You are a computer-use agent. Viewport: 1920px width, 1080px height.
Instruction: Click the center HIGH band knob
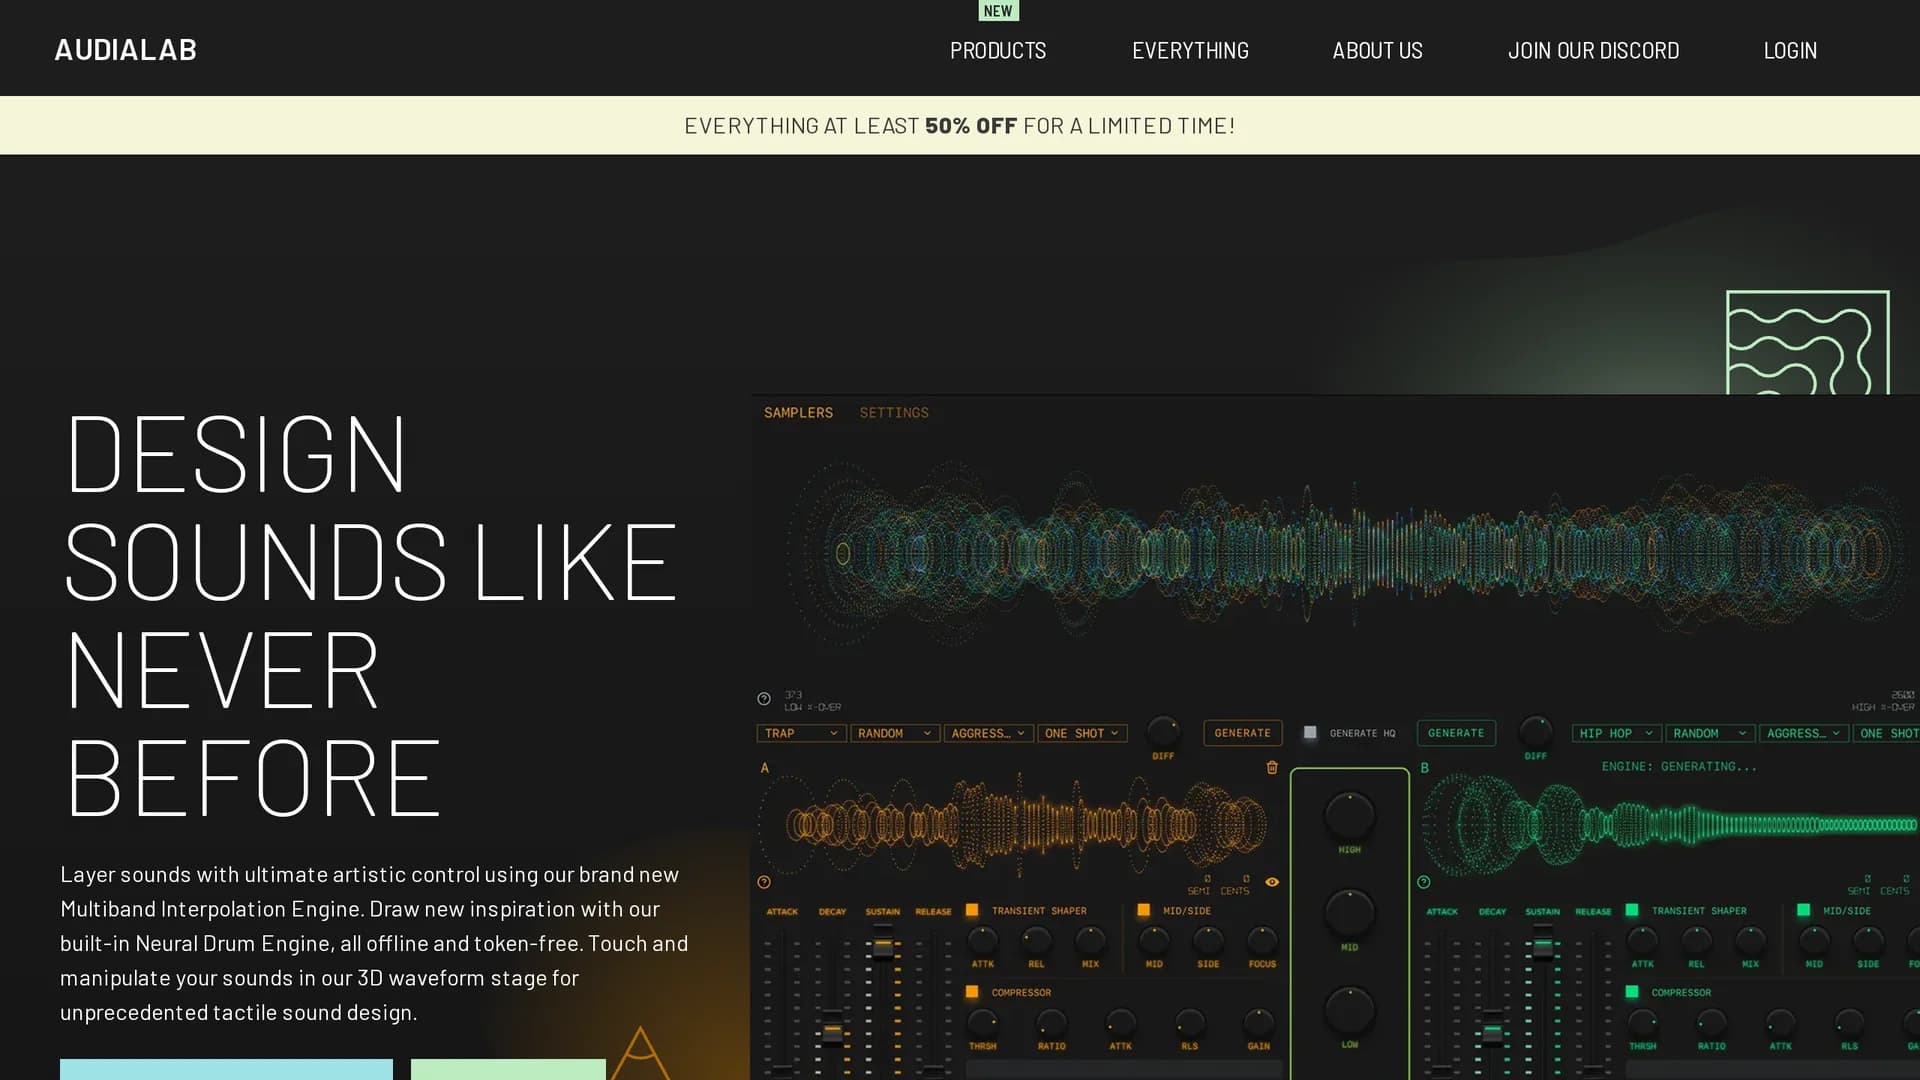(x=1349, y=815)
